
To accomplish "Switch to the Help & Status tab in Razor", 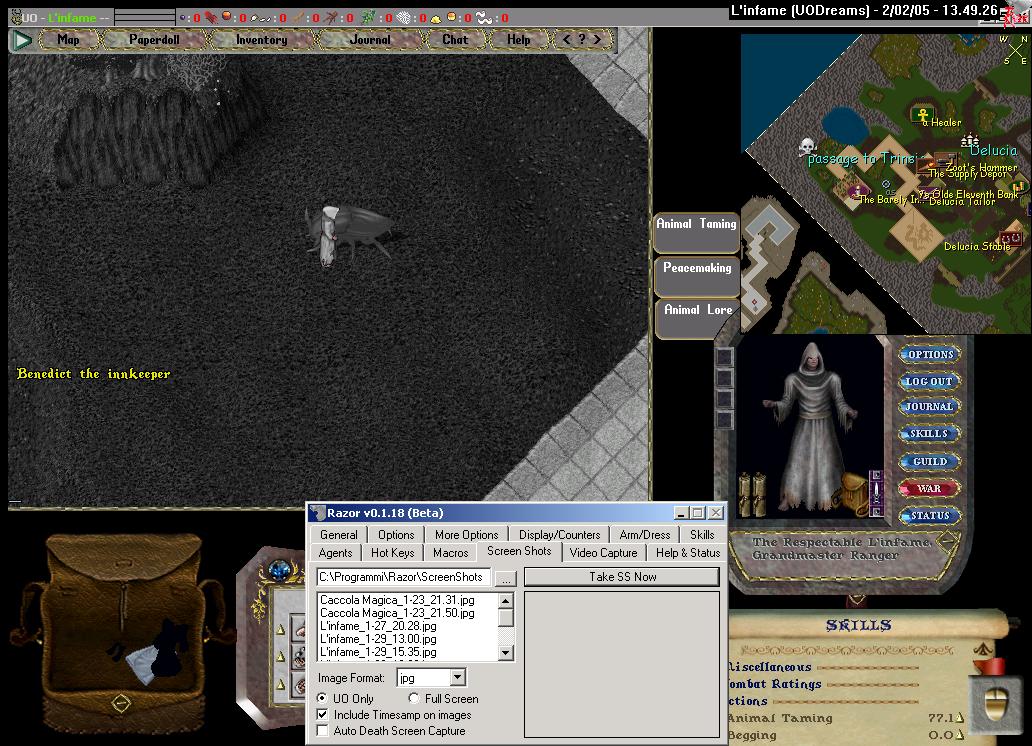I will click(688, 553).
